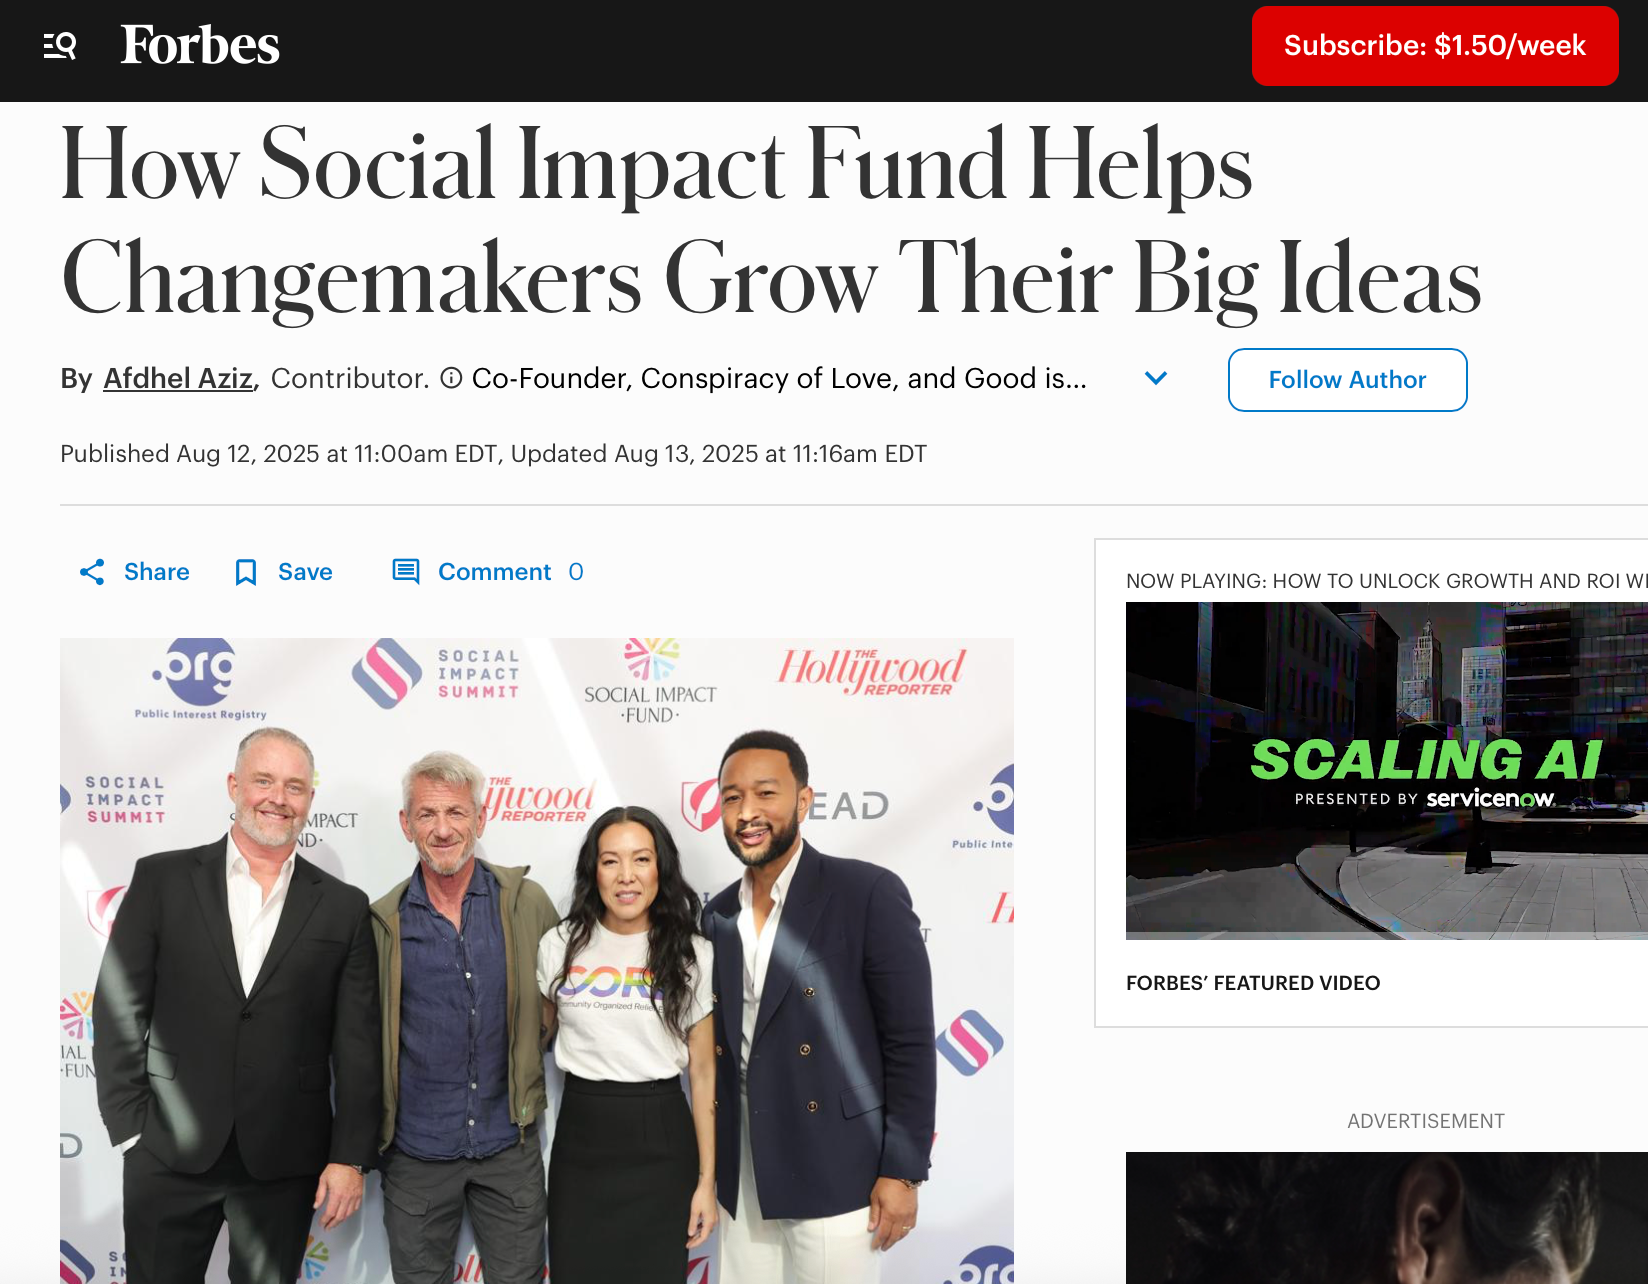Screen dimensions: 1648x1284
Task: Follow the author Afdhel Aziz
Action: point(1347,380)
